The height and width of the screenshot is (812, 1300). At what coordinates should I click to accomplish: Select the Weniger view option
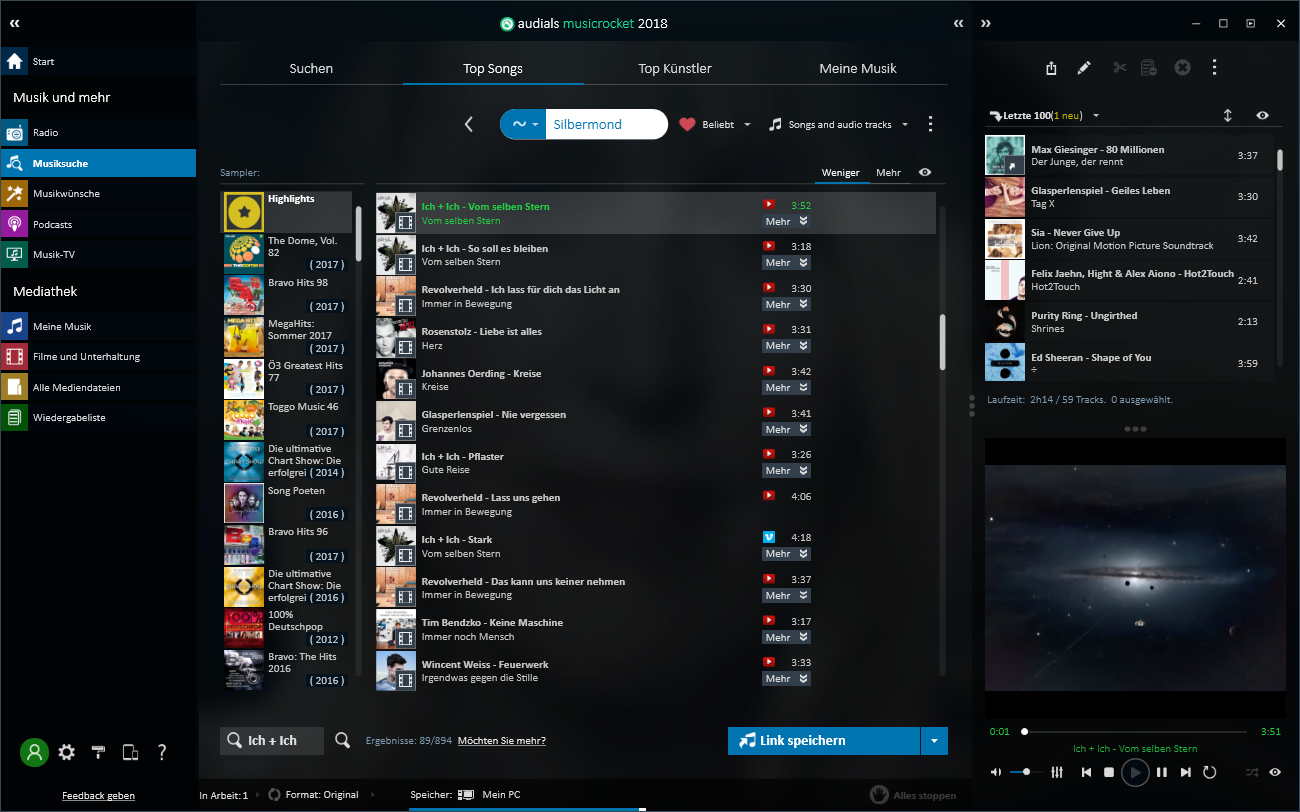tap(840, 172)
